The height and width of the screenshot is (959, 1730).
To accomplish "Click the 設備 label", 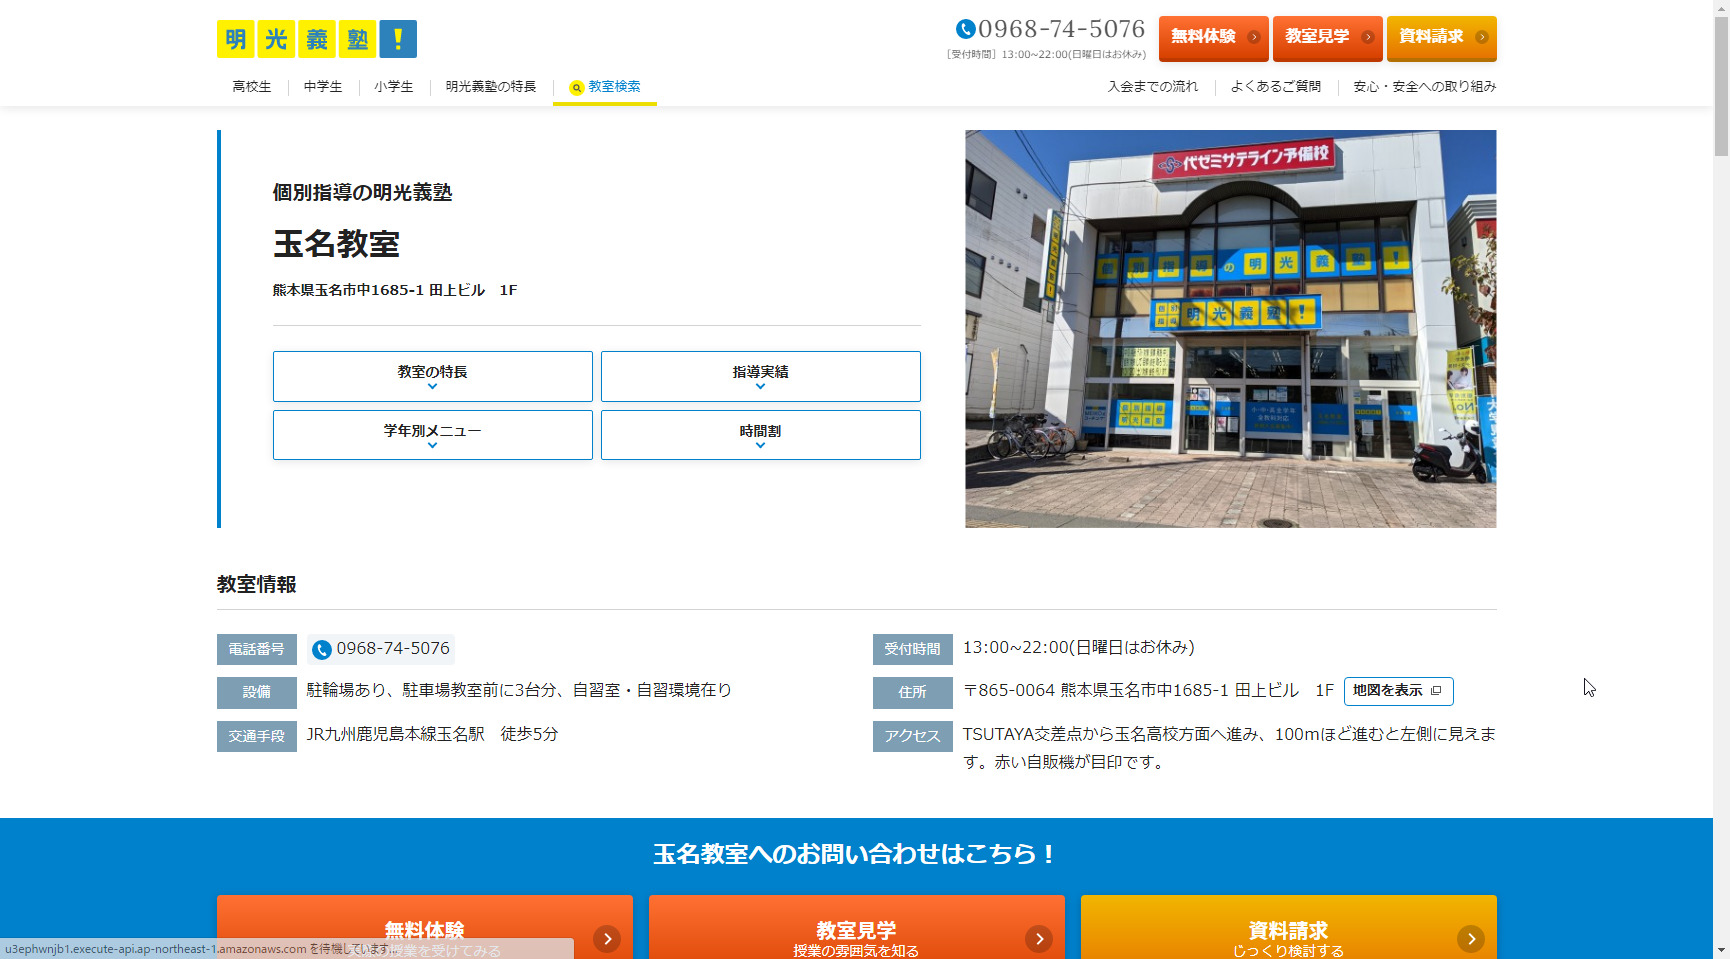I will click(257, 692).
